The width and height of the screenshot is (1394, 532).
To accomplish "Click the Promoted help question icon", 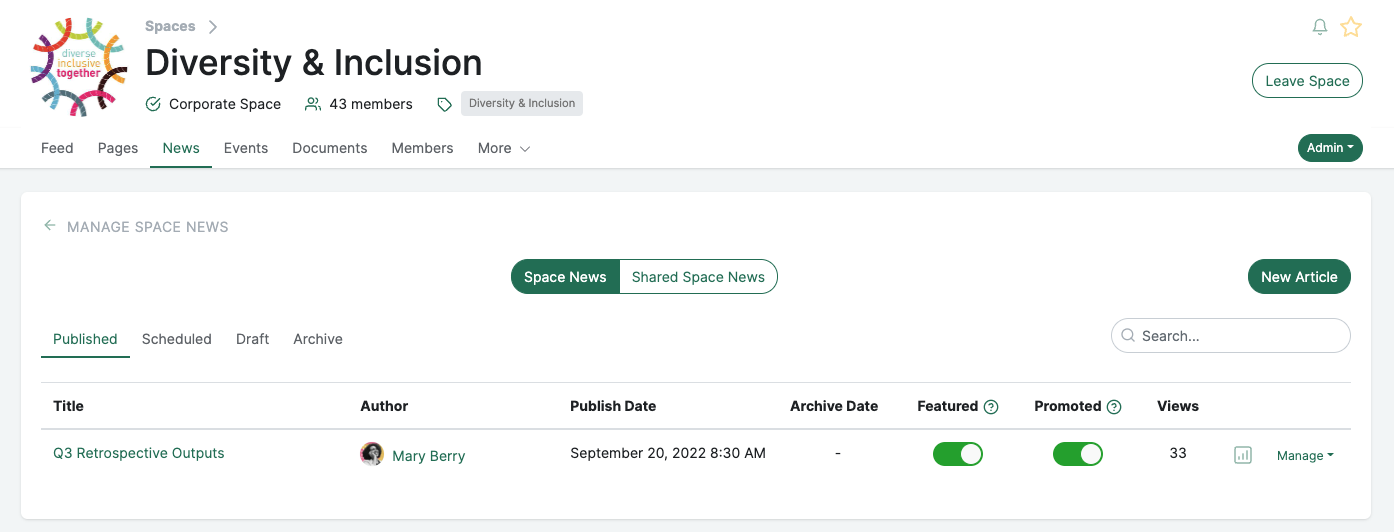I will point(1114,407).
